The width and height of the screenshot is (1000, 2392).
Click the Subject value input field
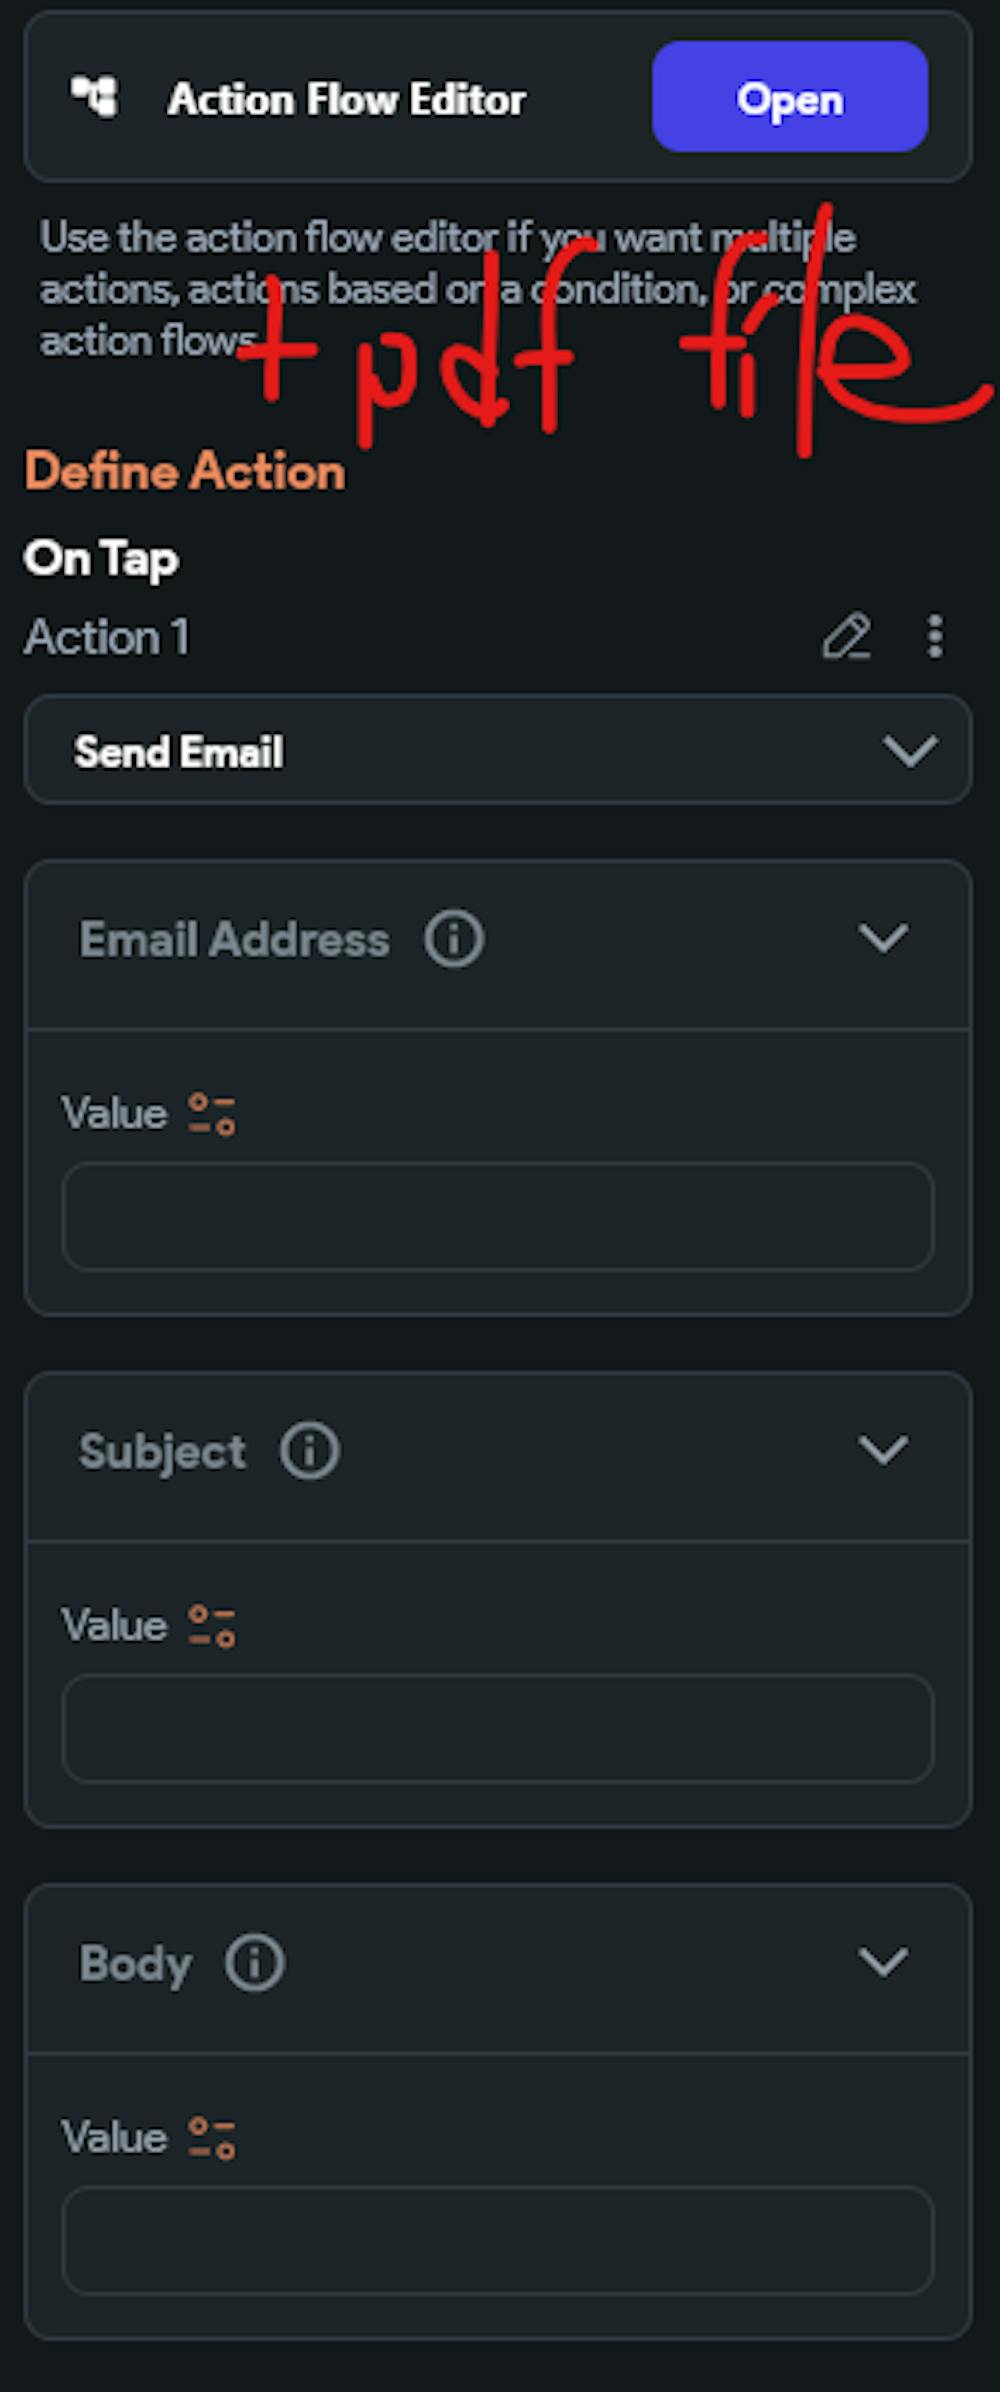(497, 1729)
